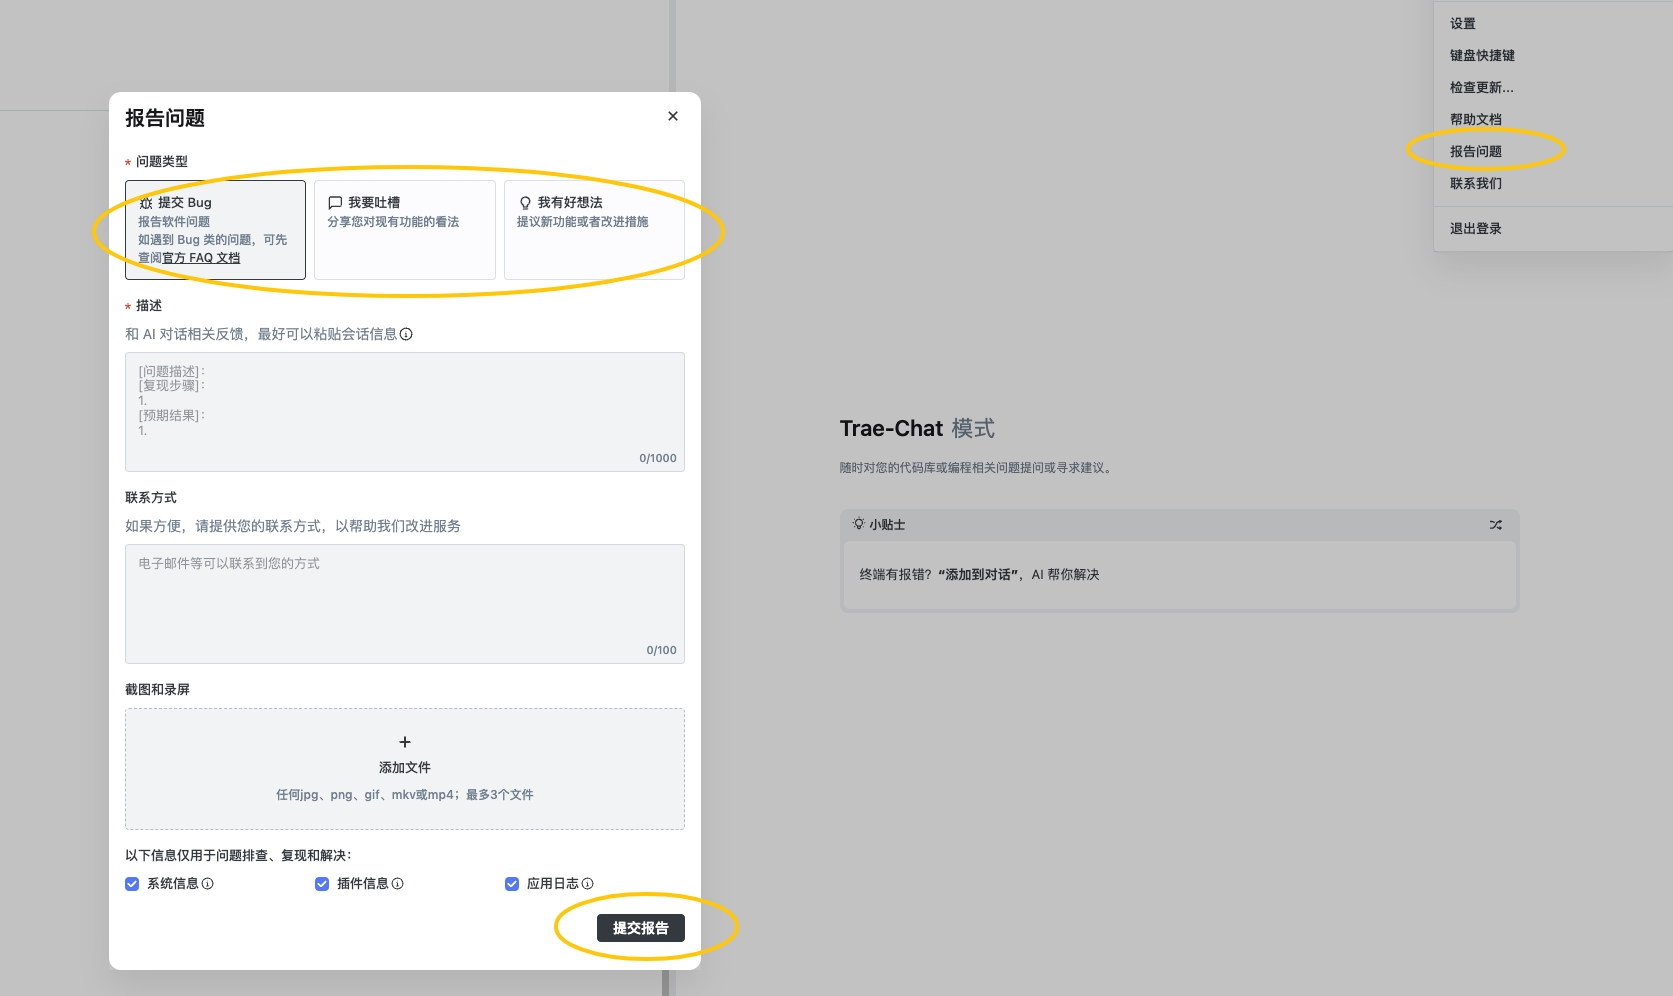Viewport: 1673px width, 996px height.
Task: Pick the 我有好想法 suggestion type
Action: pos(594,229)
